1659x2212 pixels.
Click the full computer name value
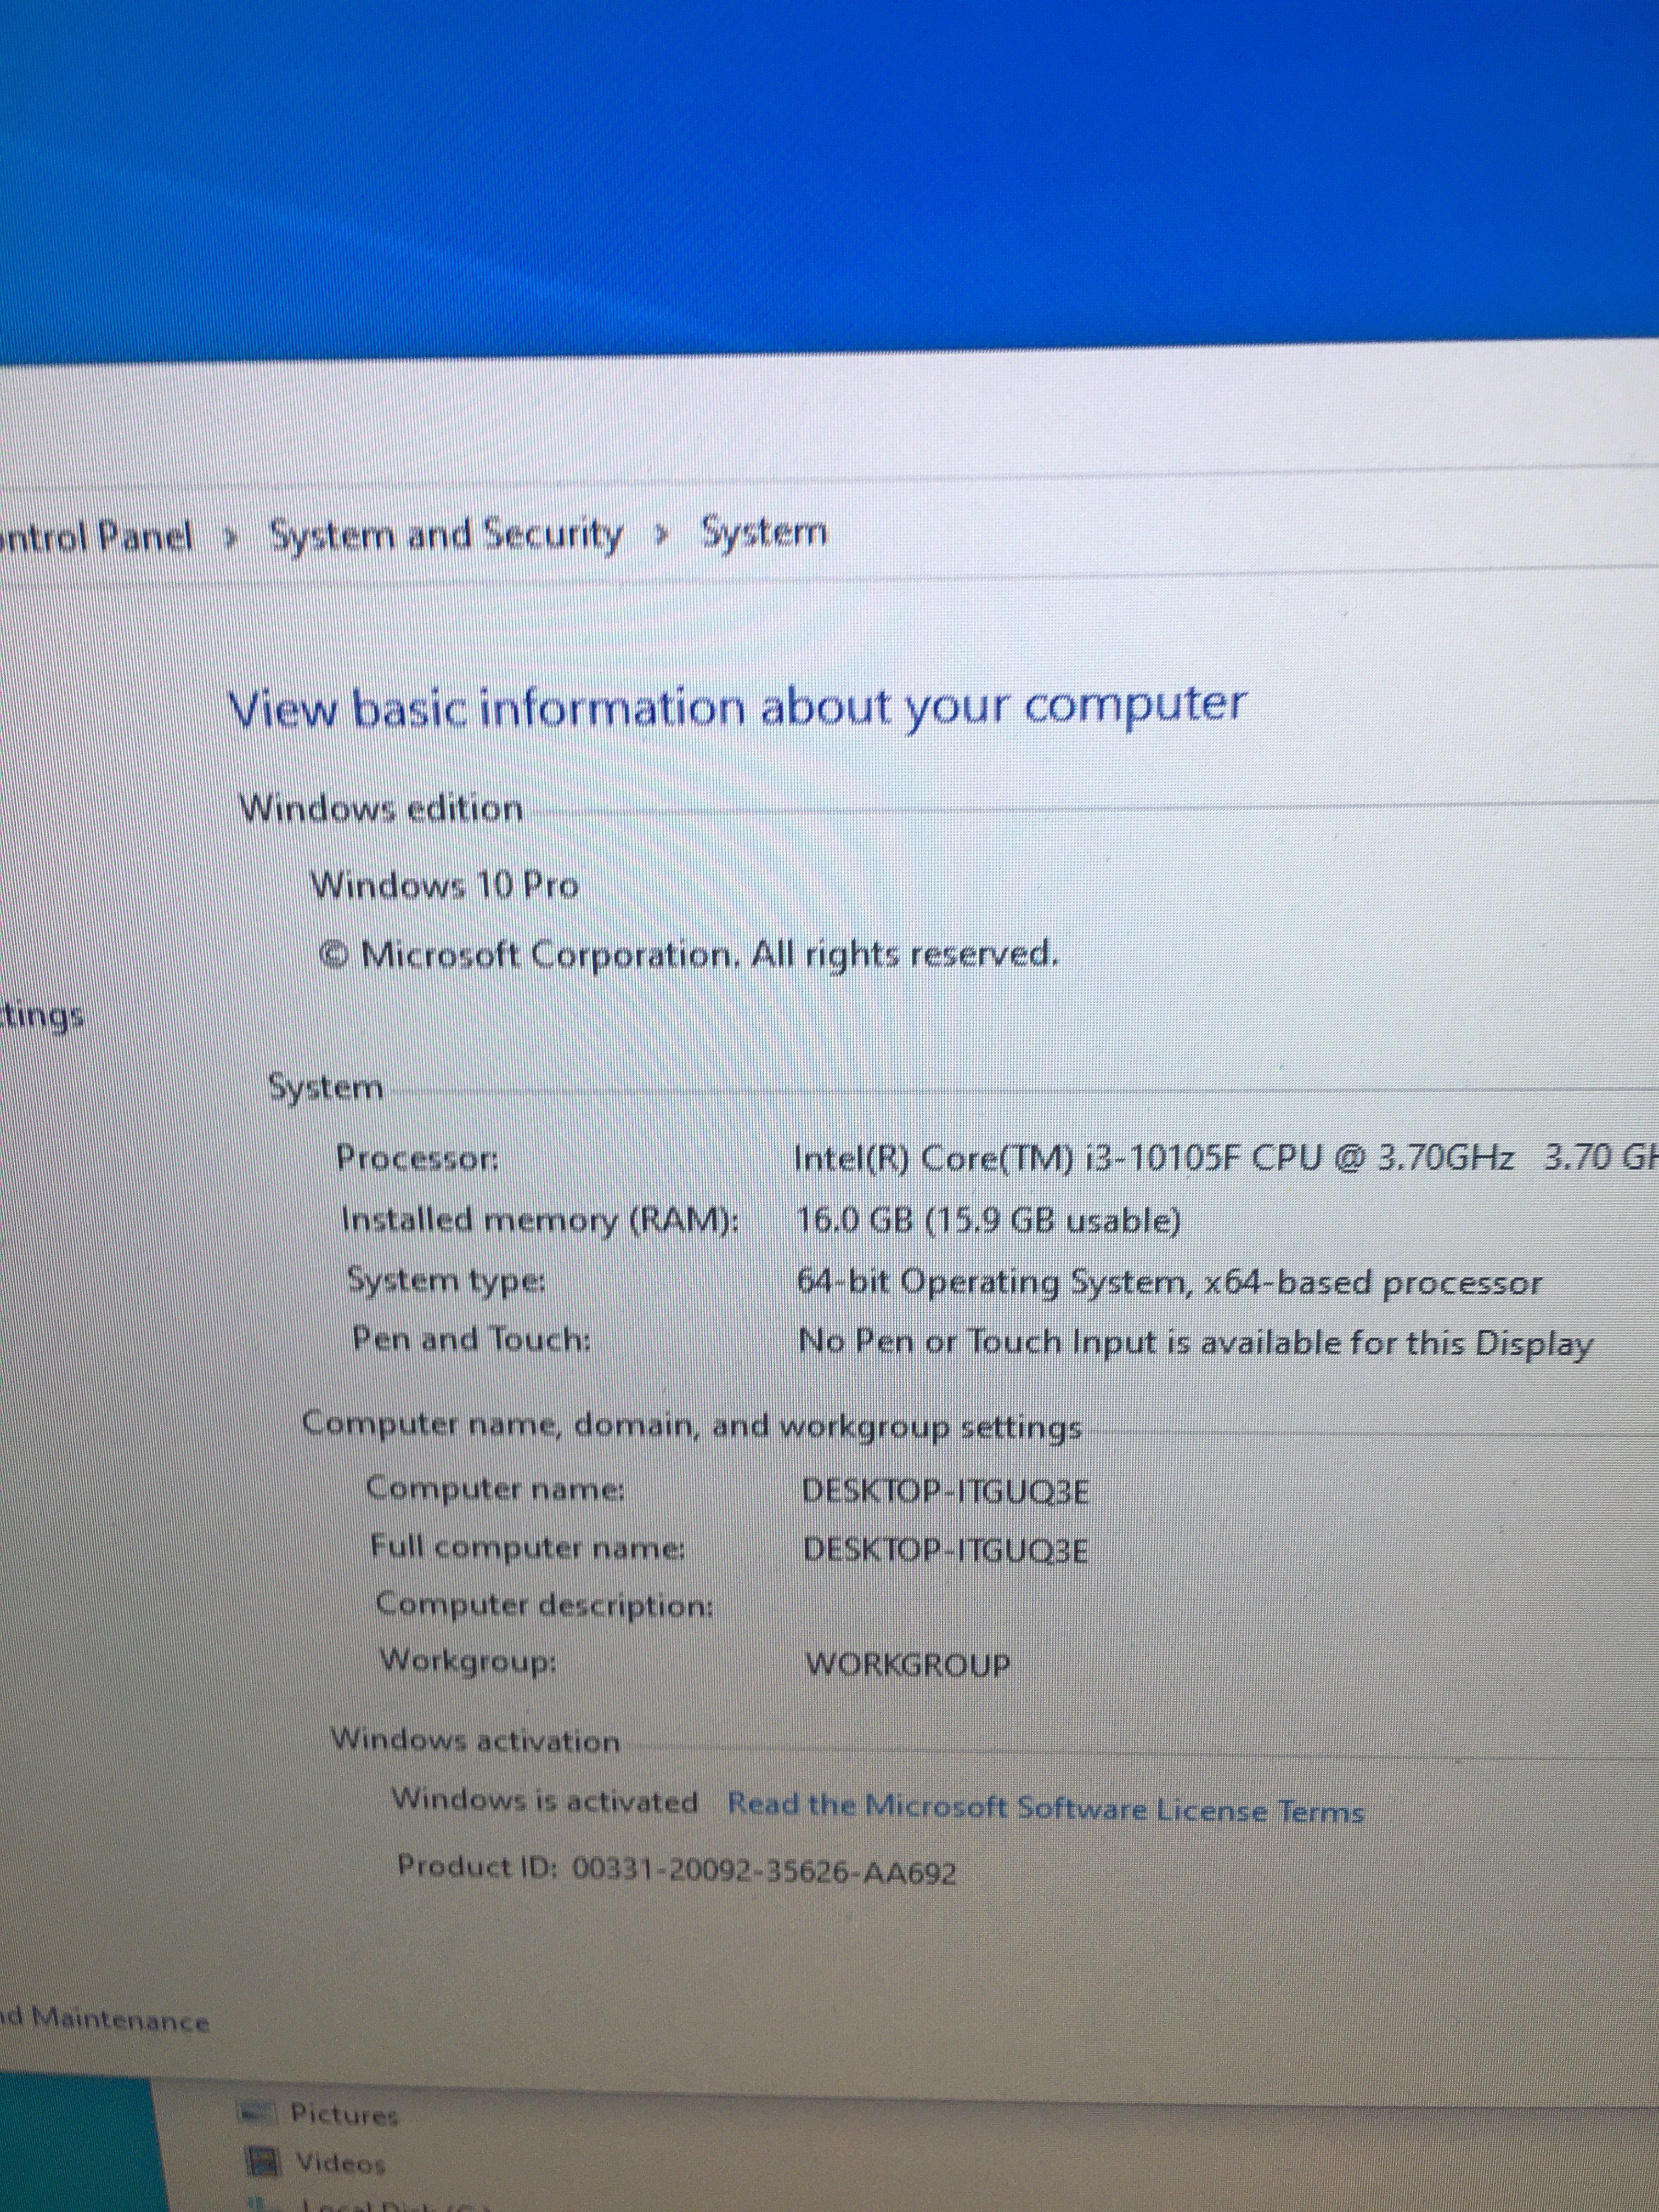click(x=945, y=1551)
